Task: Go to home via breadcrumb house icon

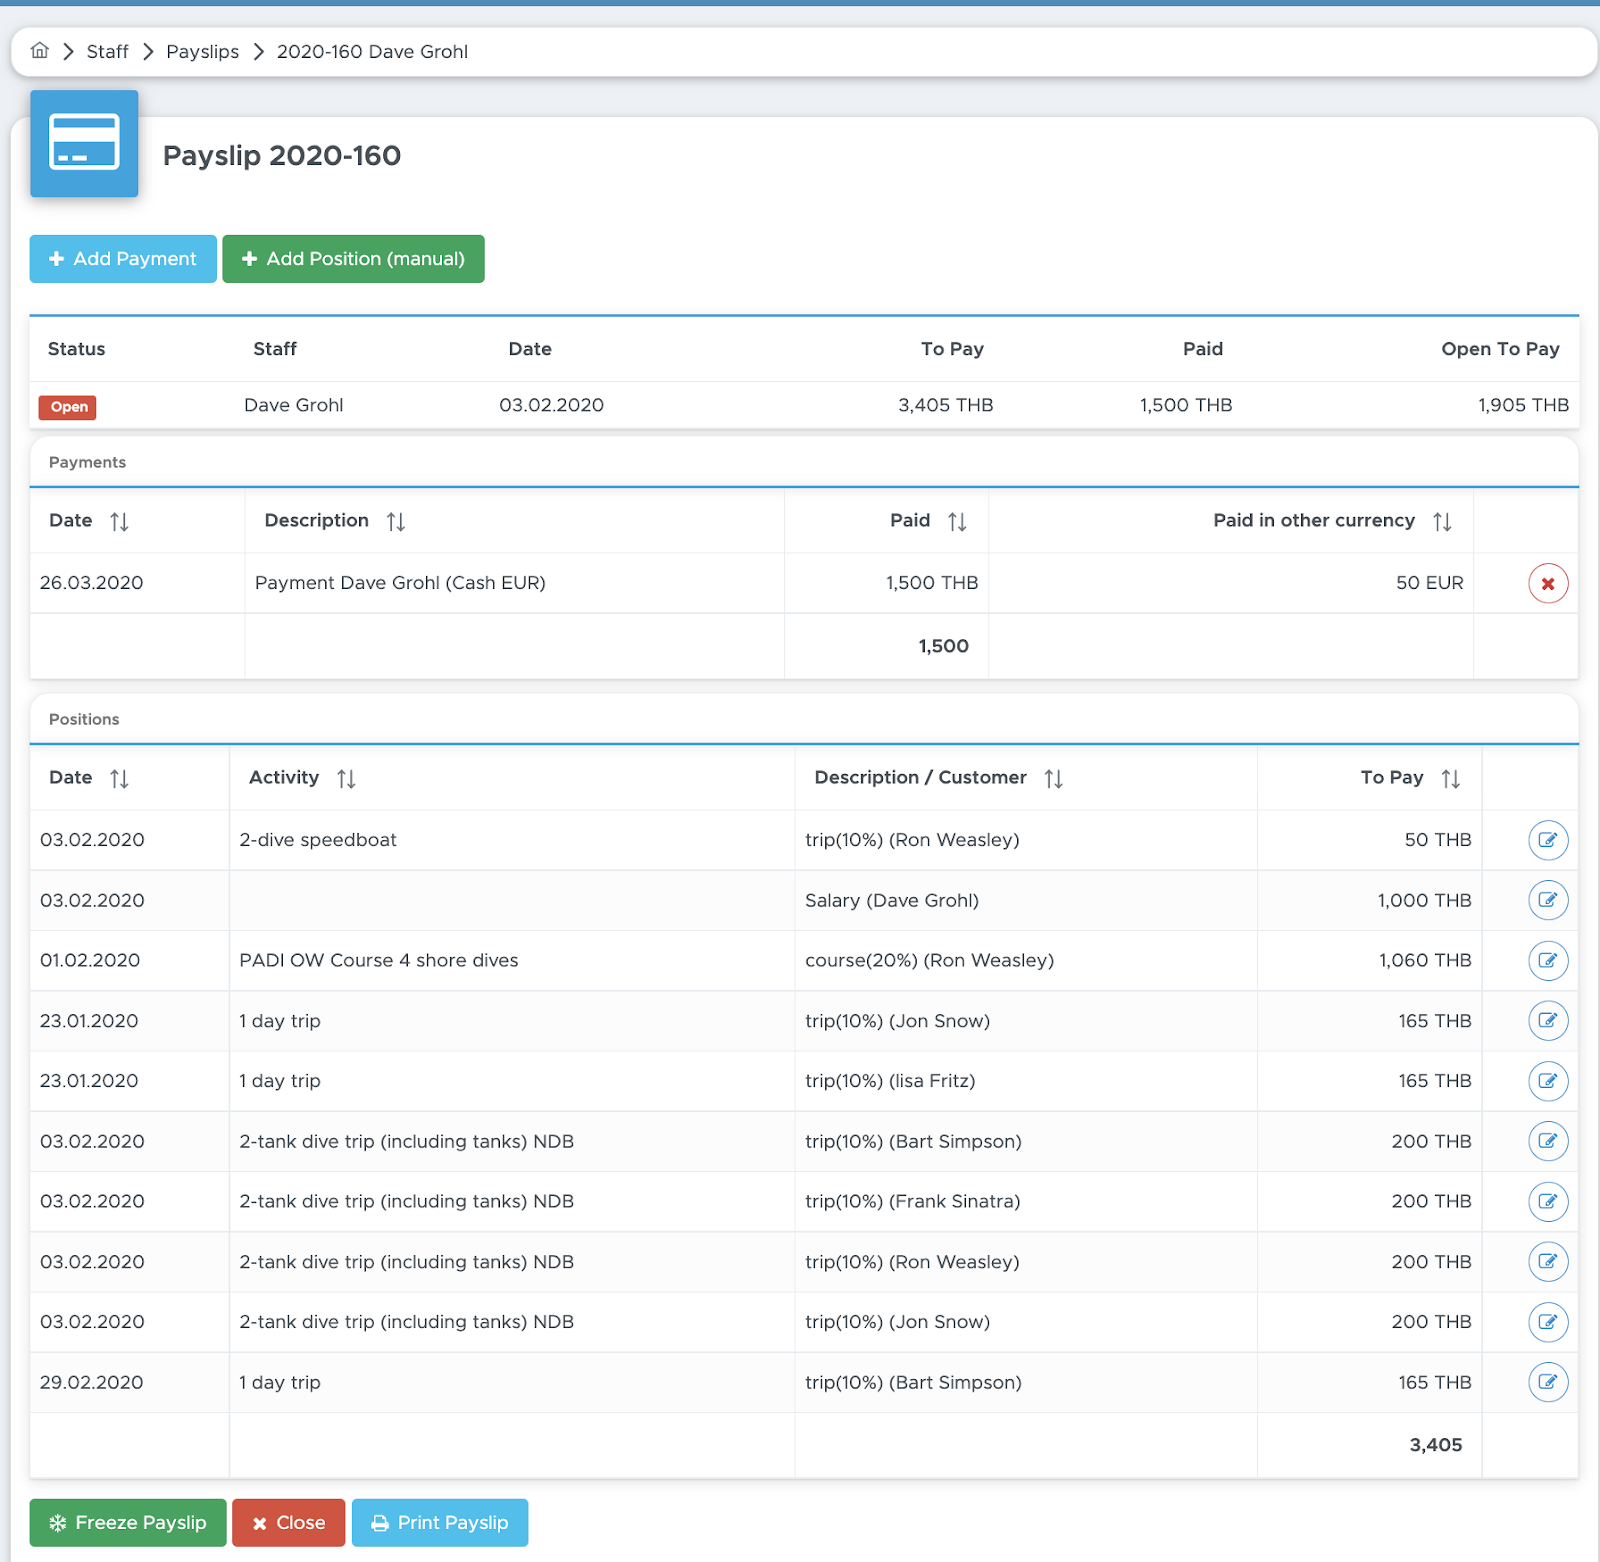Action: [40, 51]
